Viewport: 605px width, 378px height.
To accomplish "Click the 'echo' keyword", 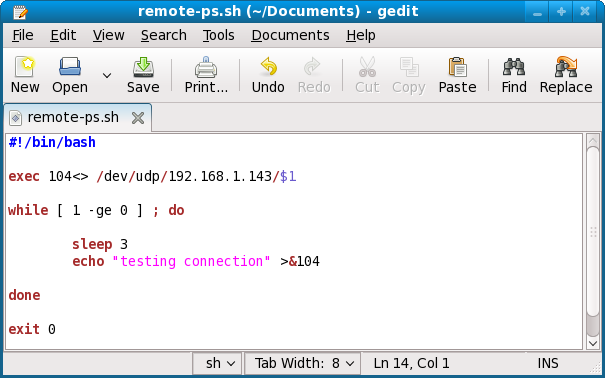I will click(x=88, y=261).
